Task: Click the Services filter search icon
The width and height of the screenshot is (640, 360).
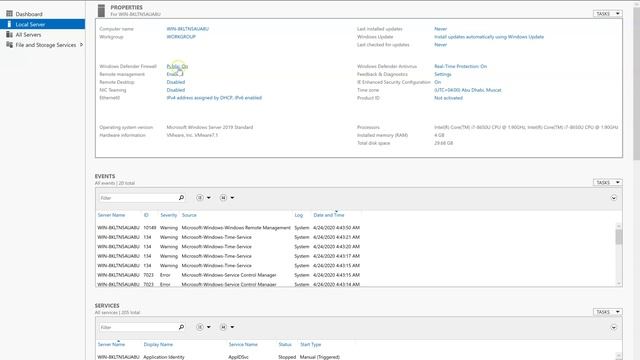Action: tap(181, 327)
